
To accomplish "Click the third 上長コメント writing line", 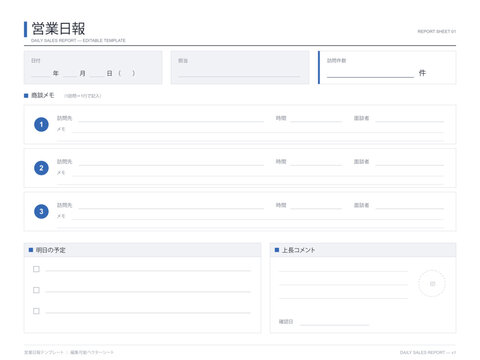I will 343,297.
